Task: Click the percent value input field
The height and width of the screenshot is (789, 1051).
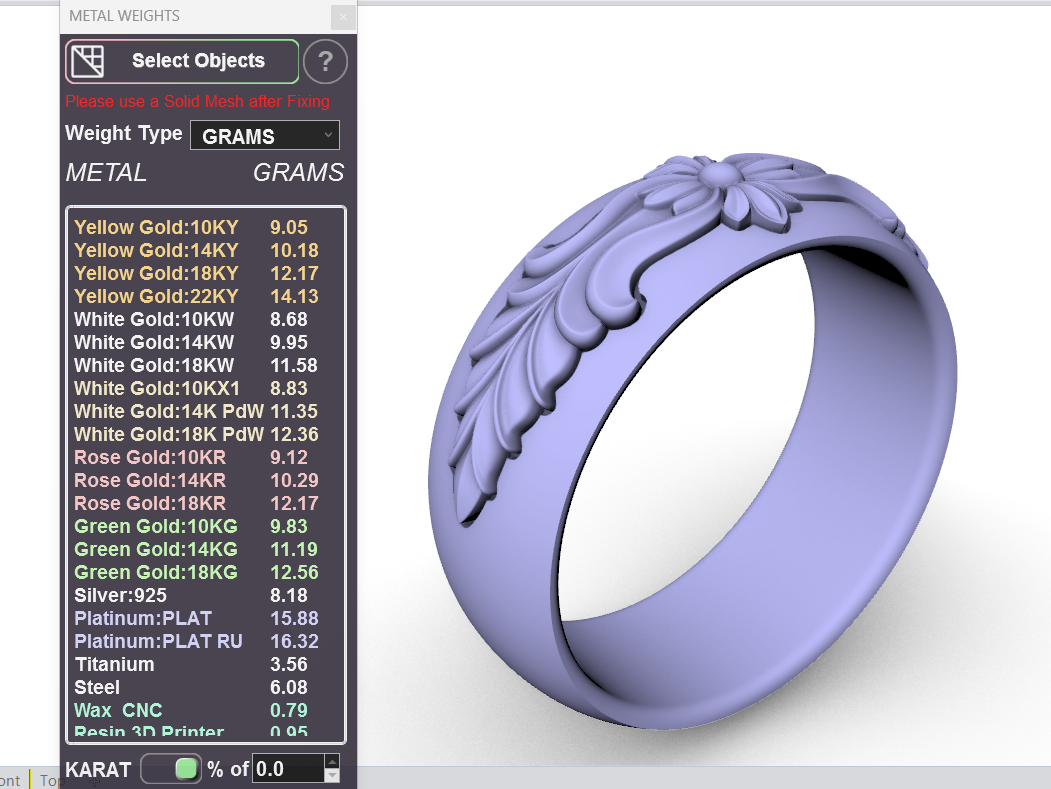Action: (289, 768)
